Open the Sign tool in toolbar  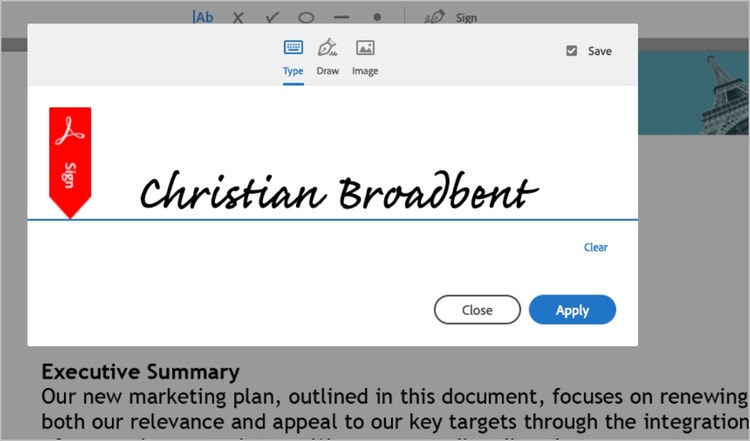click(x=451, y=17)
